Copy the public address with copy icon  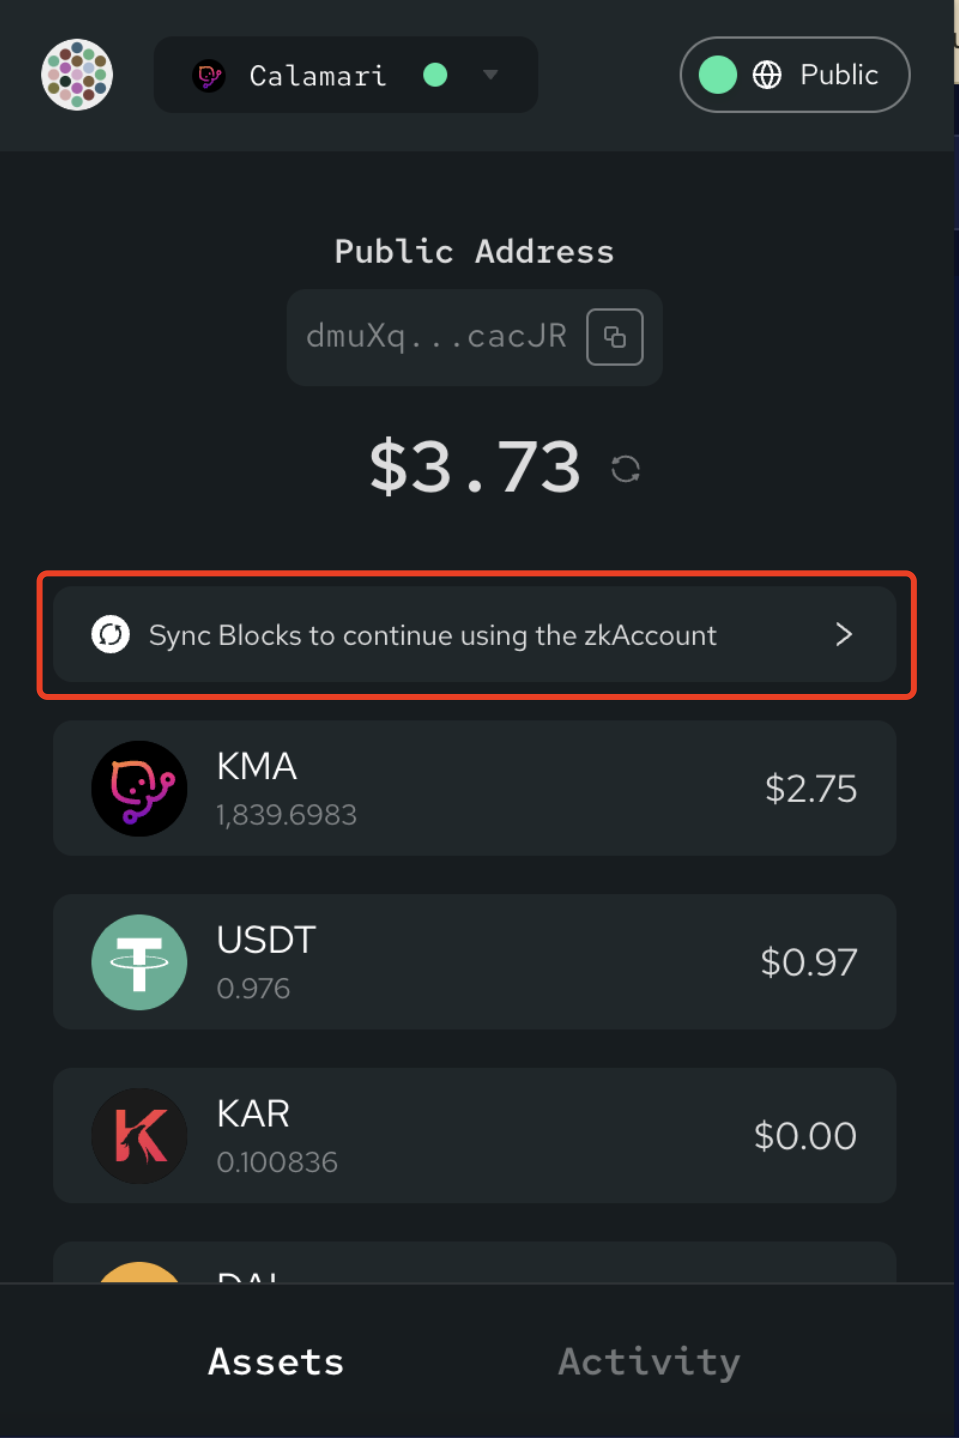click(x=614, y=337)
